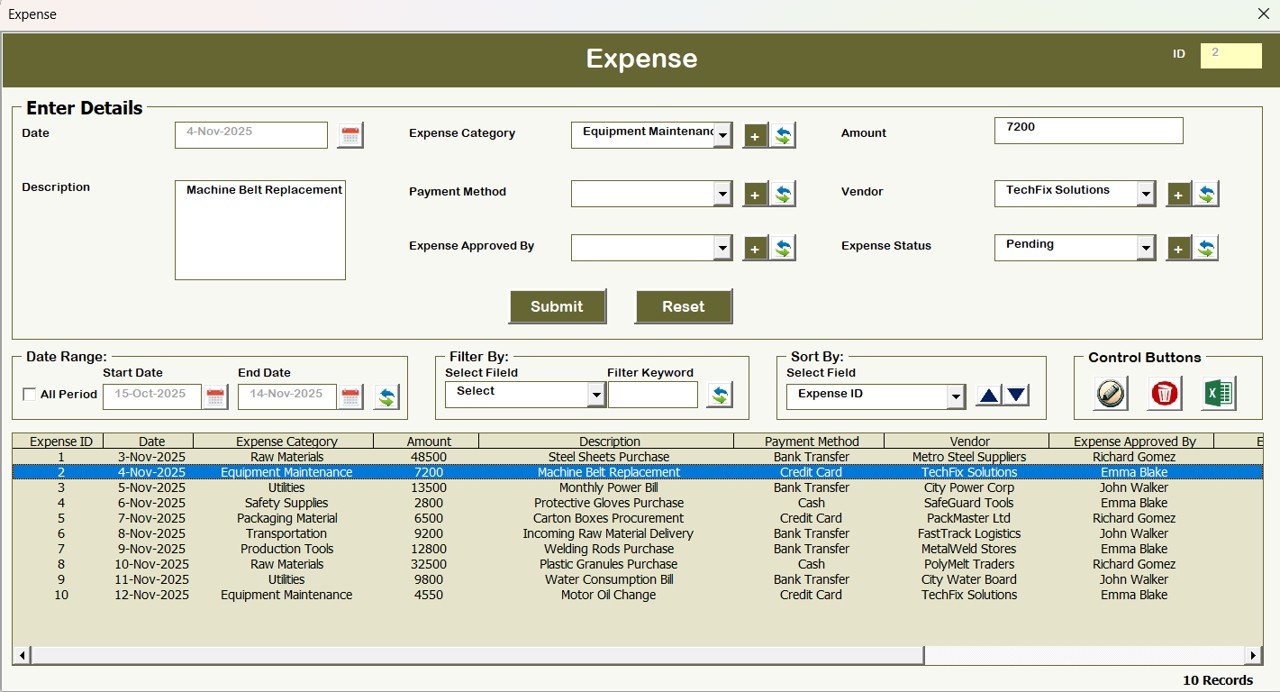Sort records descending with the red arrow

click(x=1017, y=394)
